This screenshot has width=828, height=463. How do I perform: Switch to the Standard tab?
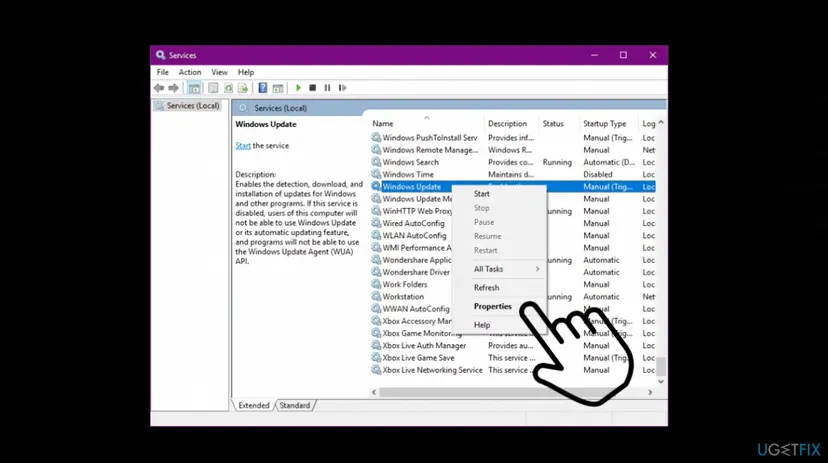coord(295,405)
